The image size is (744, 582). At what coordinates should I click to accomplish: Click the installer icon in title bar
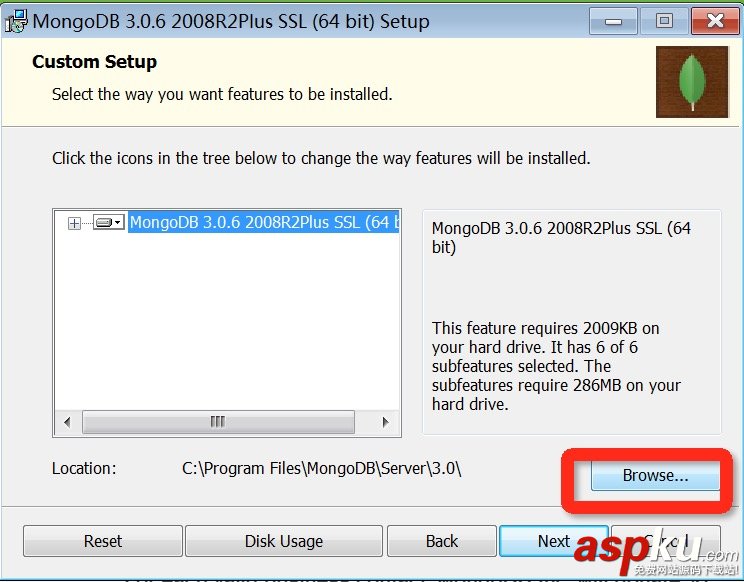(16, 21)
